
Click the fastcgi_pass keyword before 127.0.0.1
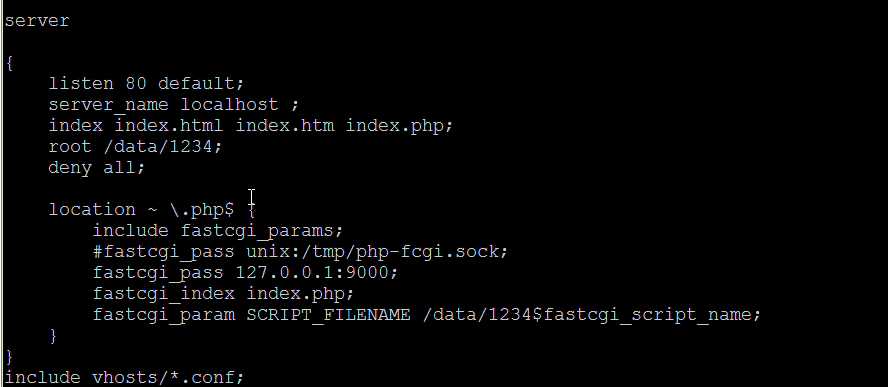158,273
